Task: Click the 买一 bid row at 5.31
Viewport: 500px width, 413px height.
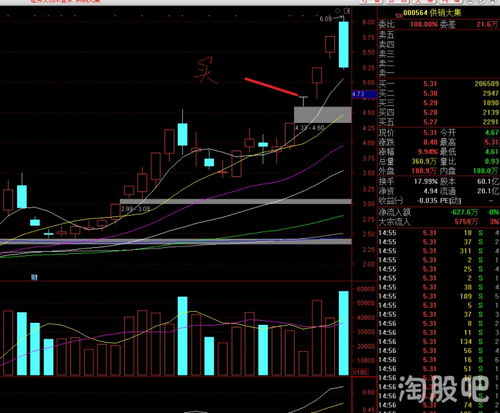Action: (x=439, y=83)
